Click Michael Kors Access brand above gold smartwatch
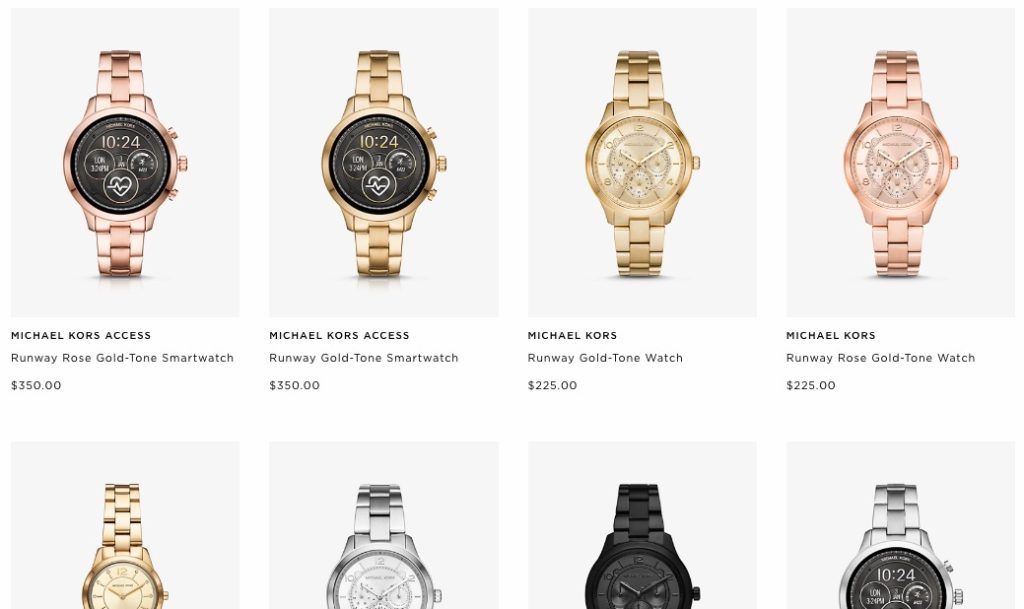 [340, 336]
